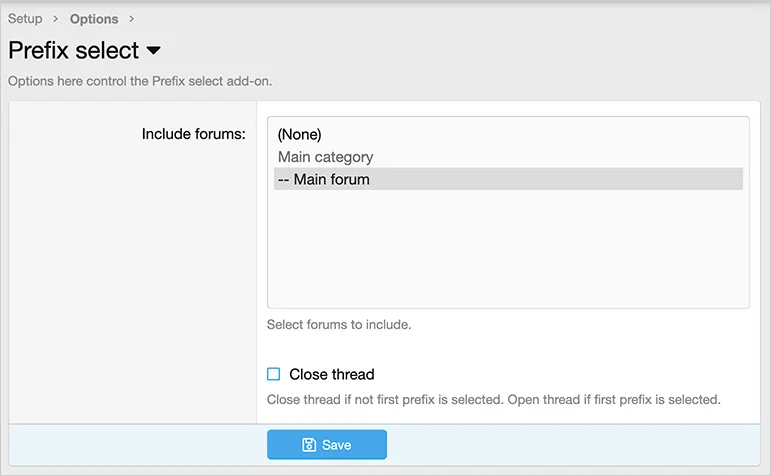Click the chevron right after Setup breadcrumb

pyautogui.click(x=56, y=19)
